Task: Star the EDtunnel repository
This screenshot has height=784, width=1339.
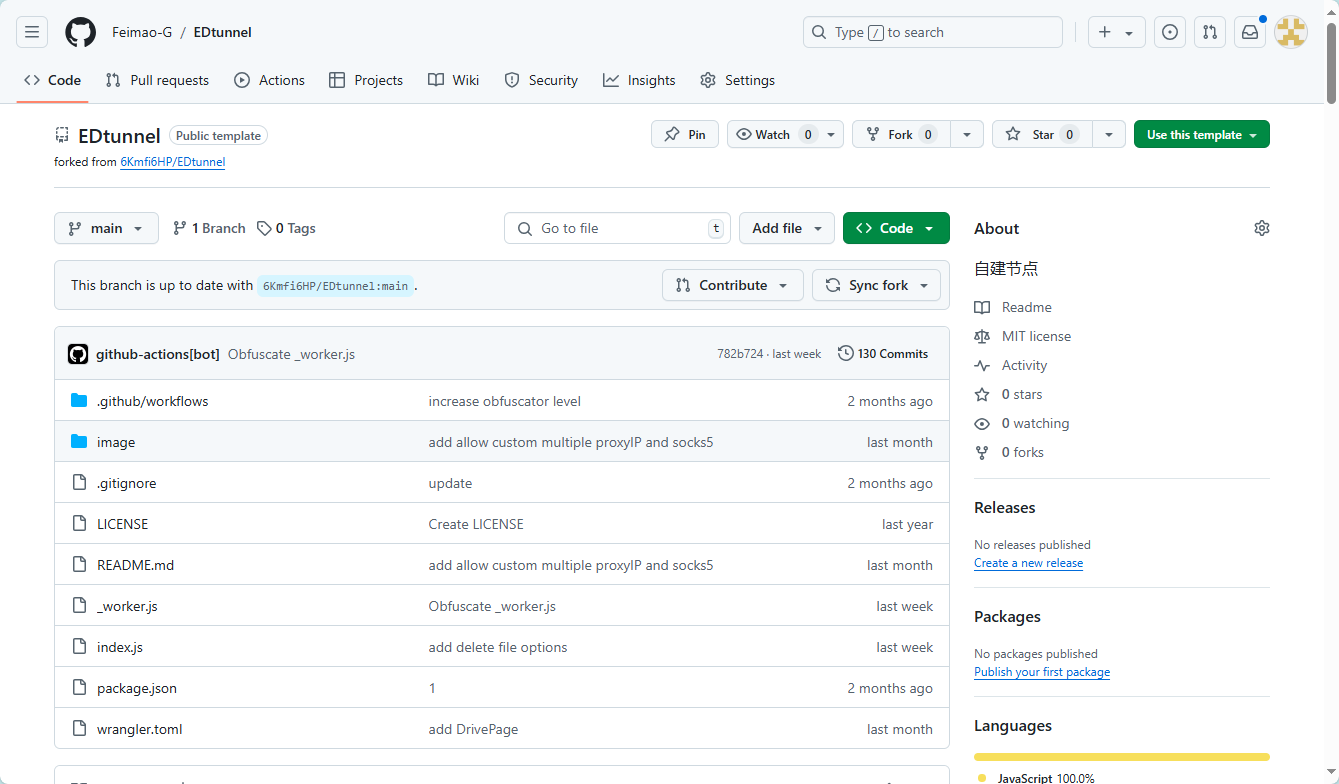Action: (1042, 134)
